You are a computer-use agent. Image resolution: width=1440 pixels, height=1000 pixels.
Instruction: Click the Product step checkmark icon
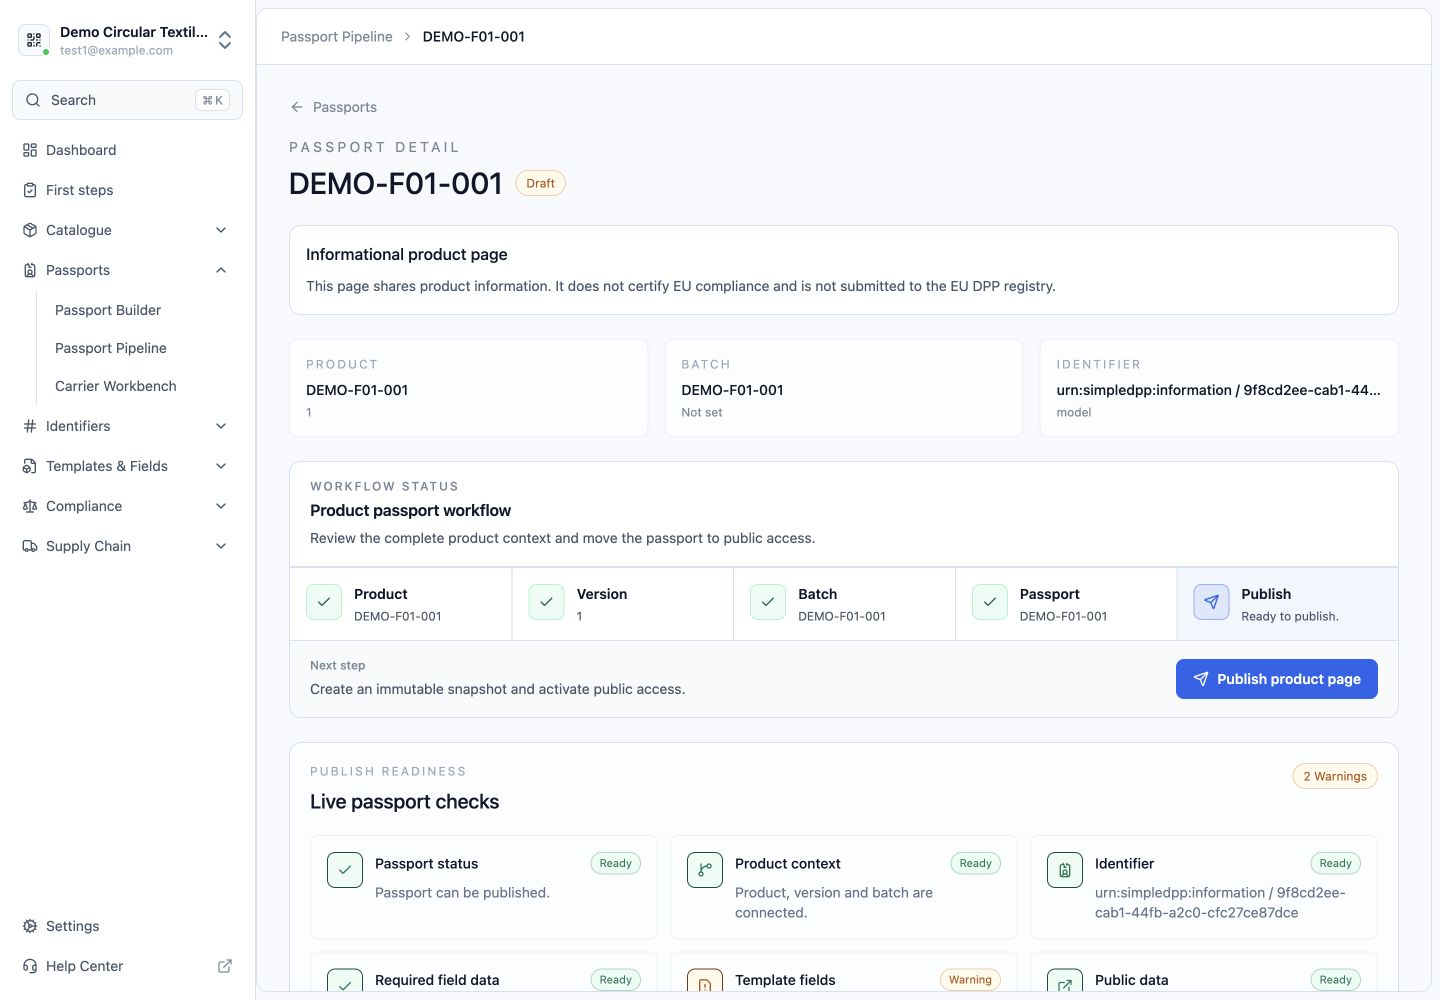point(324,602)
